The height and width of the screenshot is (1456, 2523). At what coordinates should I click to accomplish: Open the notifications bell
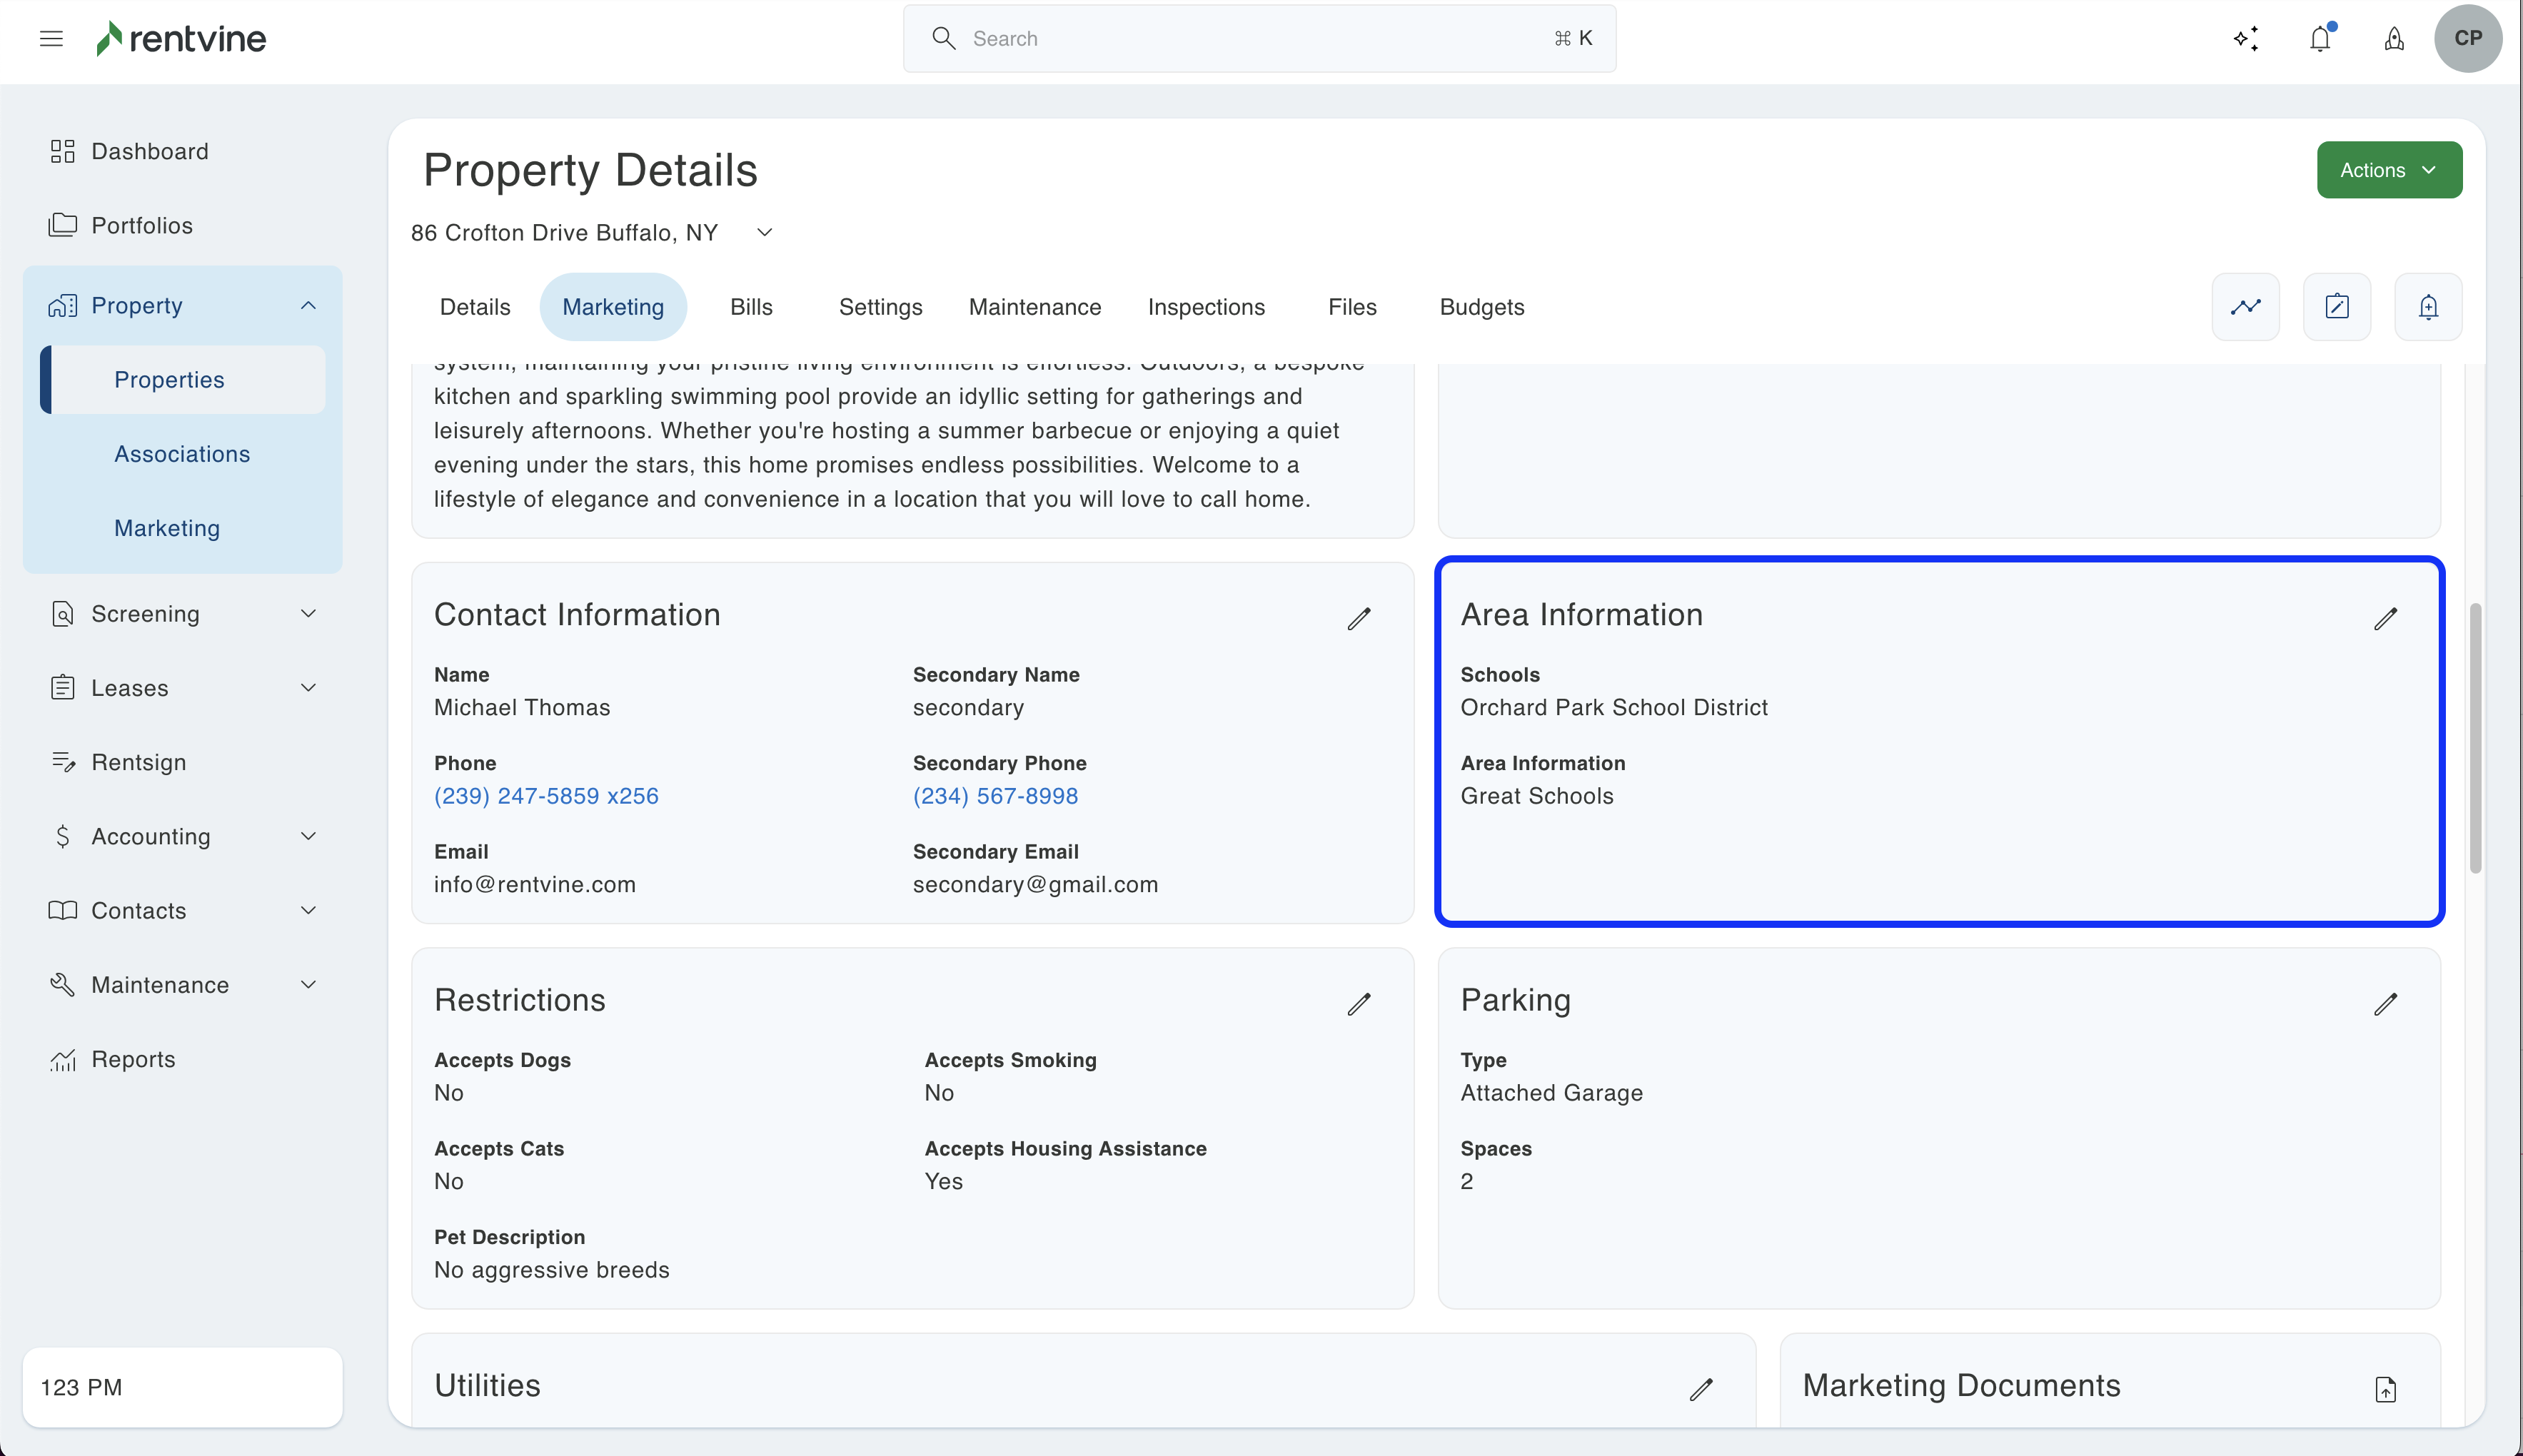[x=2320, y=38]
